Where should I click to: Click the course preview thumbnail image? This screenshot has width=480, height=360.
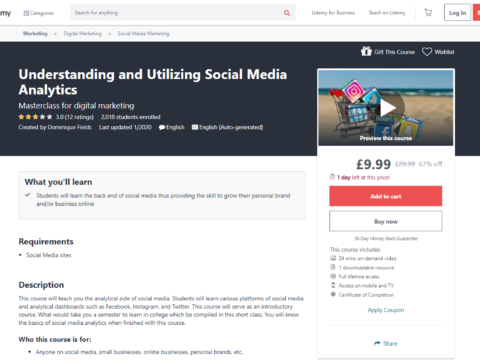coord(386,107)
